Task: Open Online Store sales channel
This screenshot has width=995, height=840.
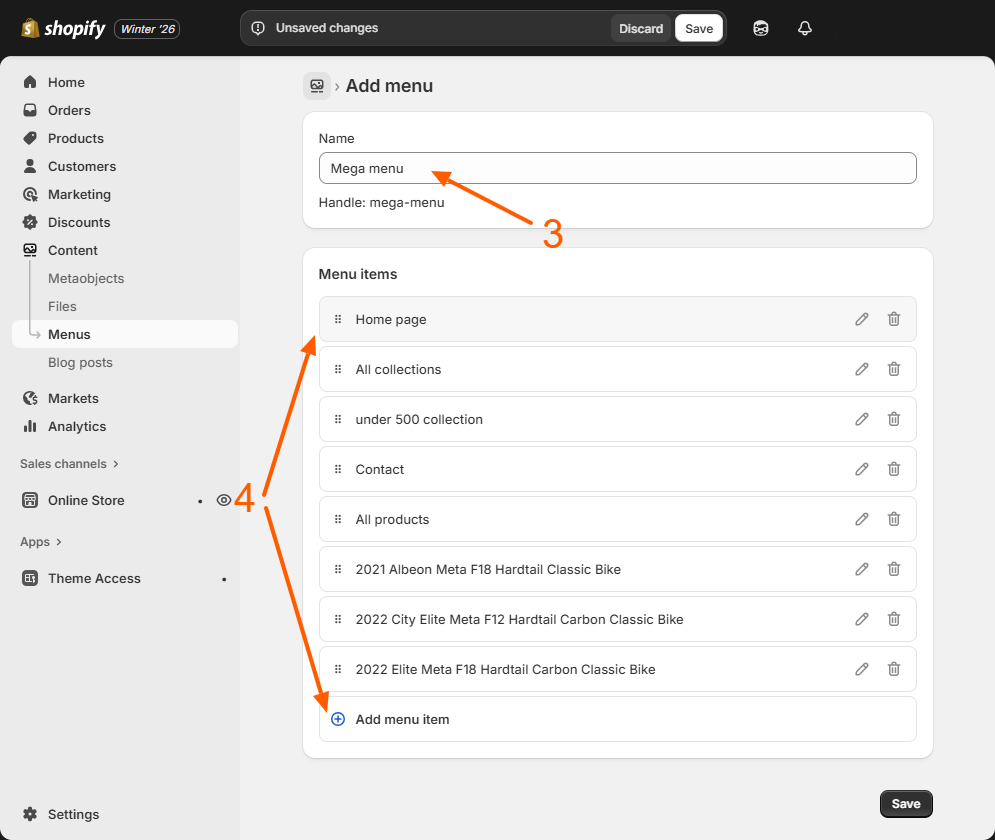Action: (86, 501)
